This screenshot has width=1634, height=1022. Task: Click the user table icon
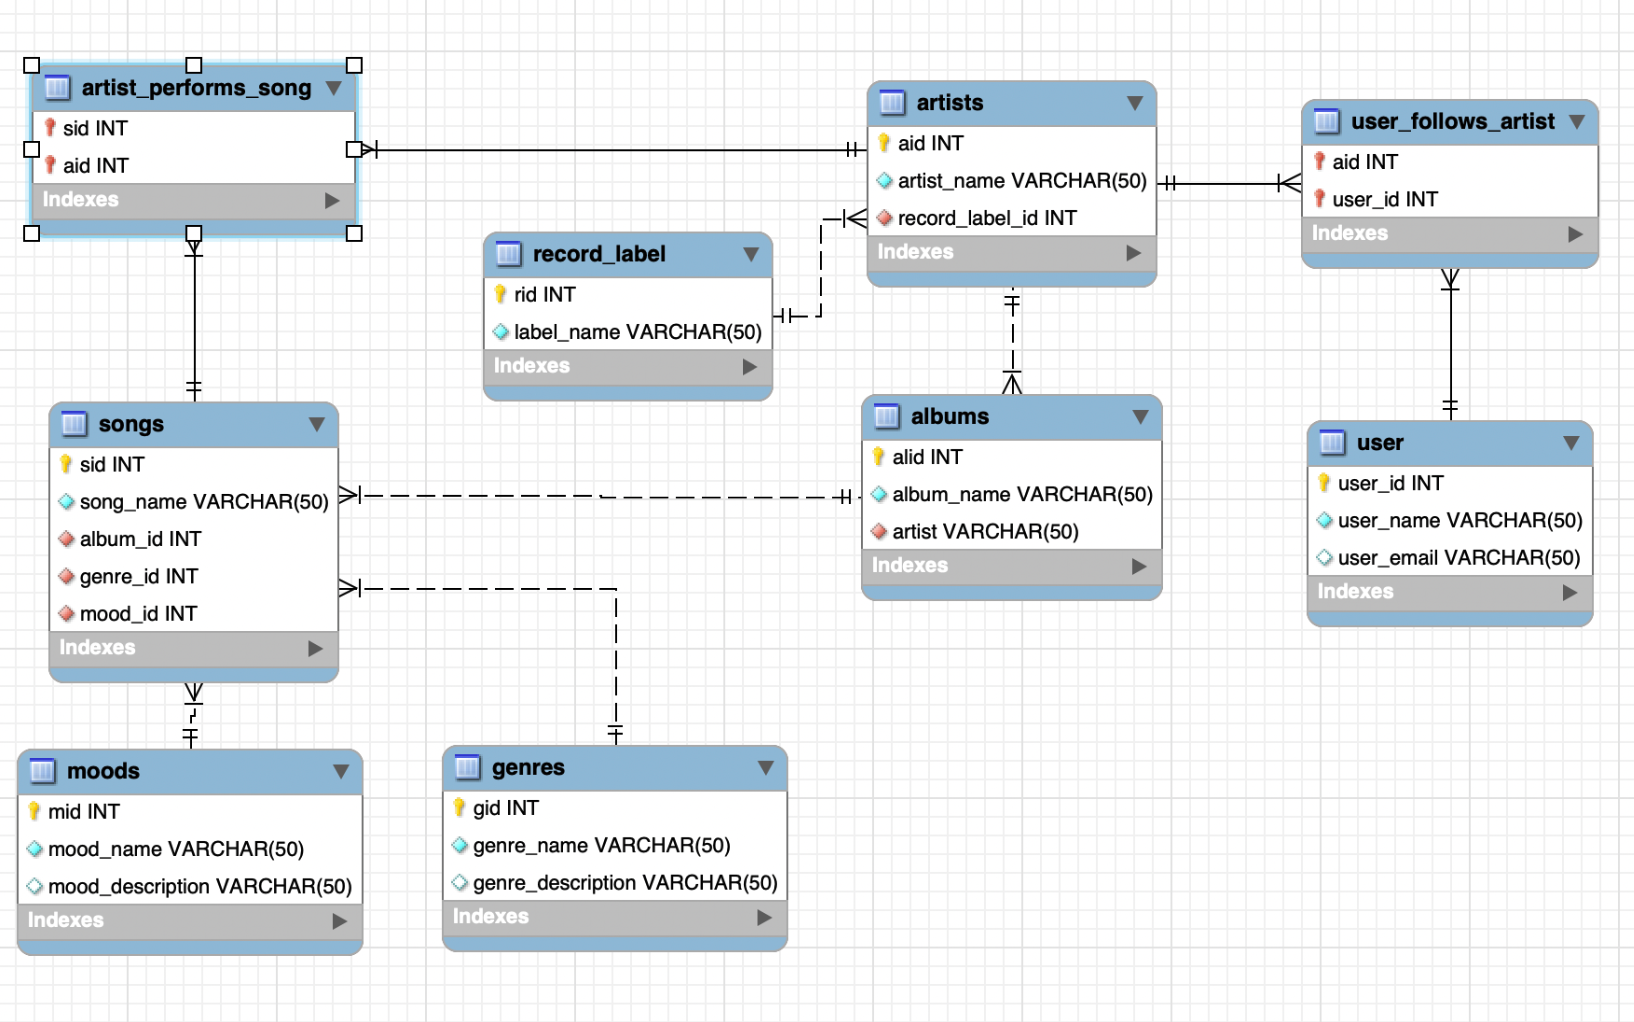point(1332,443)
